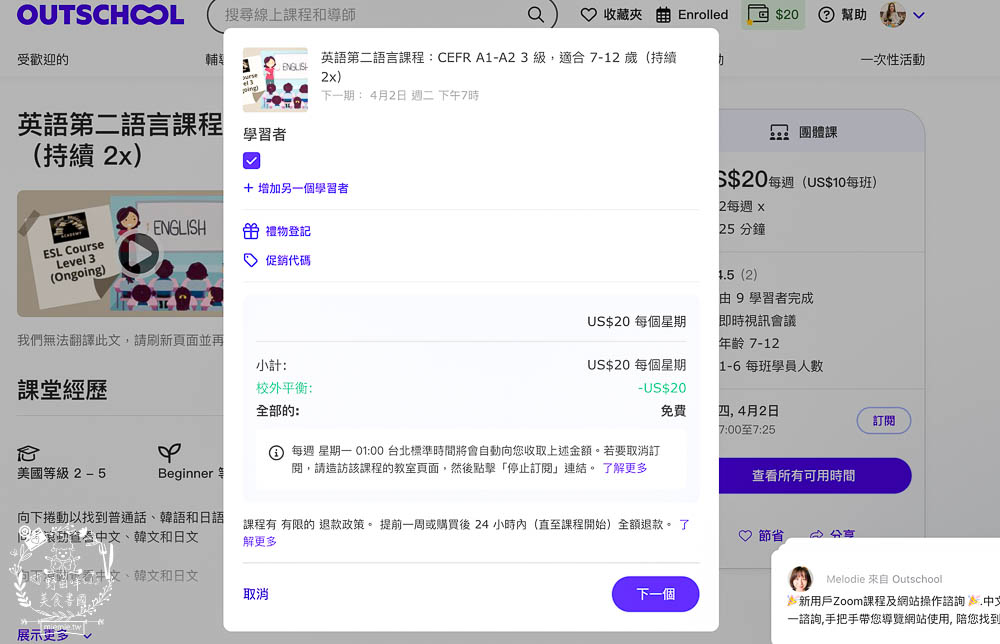1000x644 pixels.
Task: Select the 一次性活動 category tab
Action: coord(892,59)
